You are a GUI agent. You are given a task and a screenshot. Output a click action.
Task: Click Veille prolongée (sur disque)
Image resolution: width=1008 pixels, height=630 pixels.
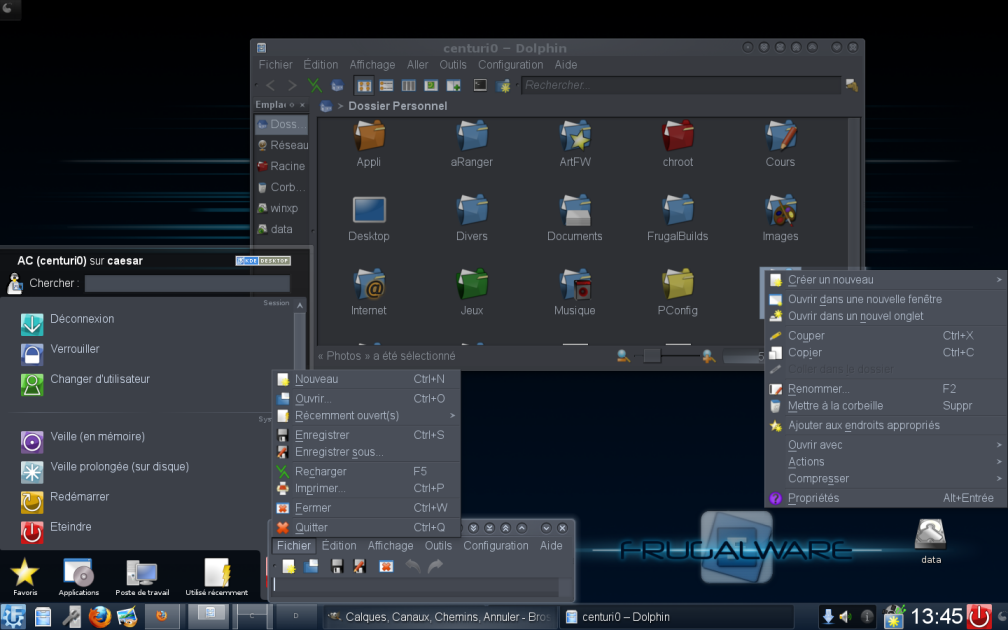[x=105, y=471]
